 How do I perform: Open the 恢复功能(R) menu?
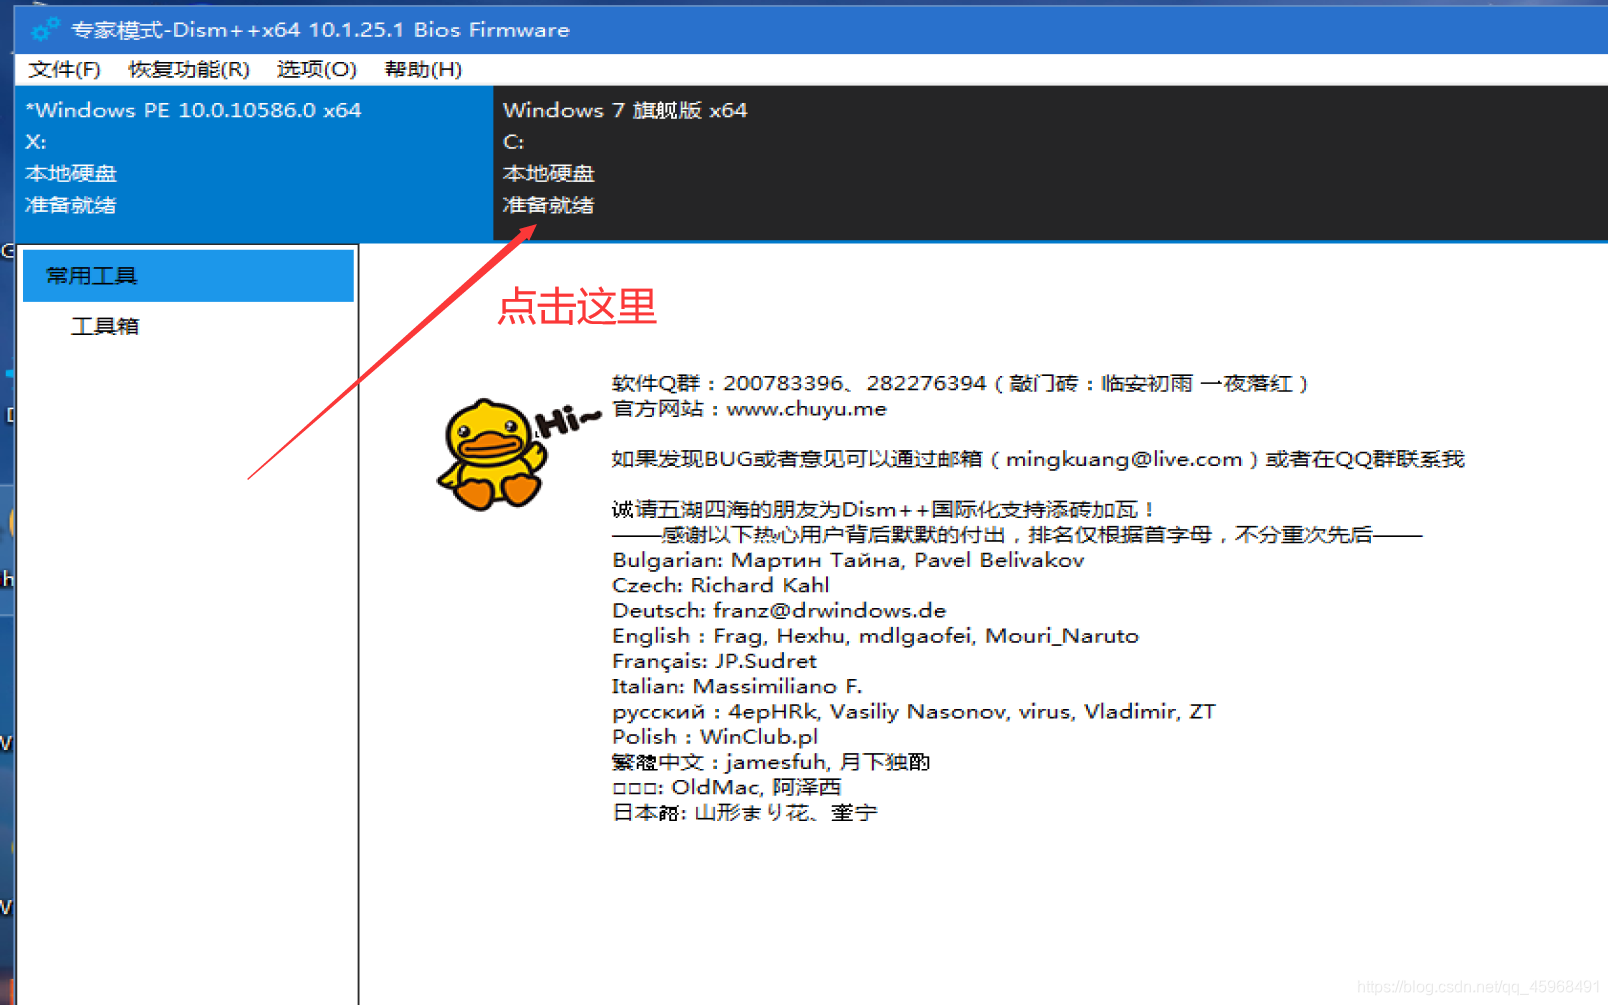188,69
